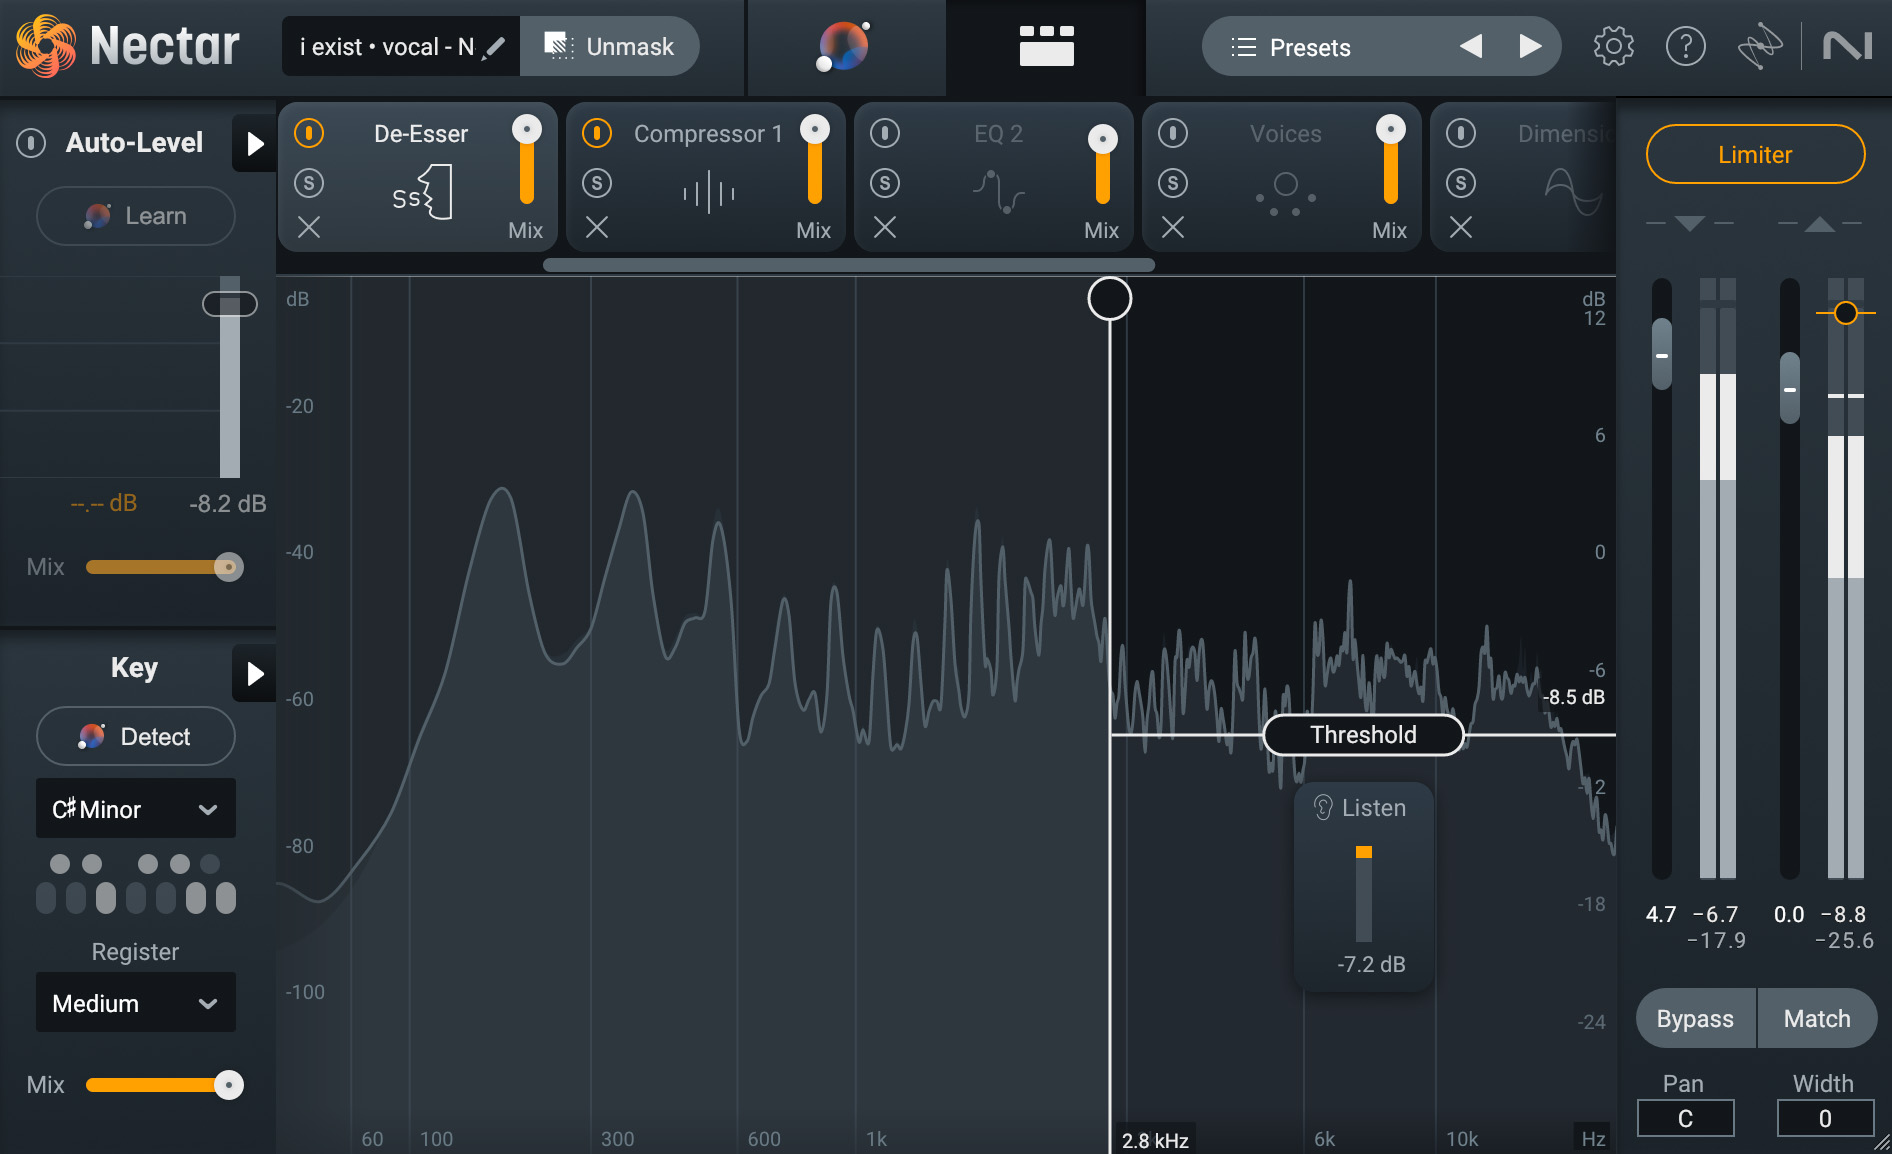The width and height of the screenshot is (1892, 1154).
Task: Select the Dimension wave icon
Action: [x=1574, y=191]
